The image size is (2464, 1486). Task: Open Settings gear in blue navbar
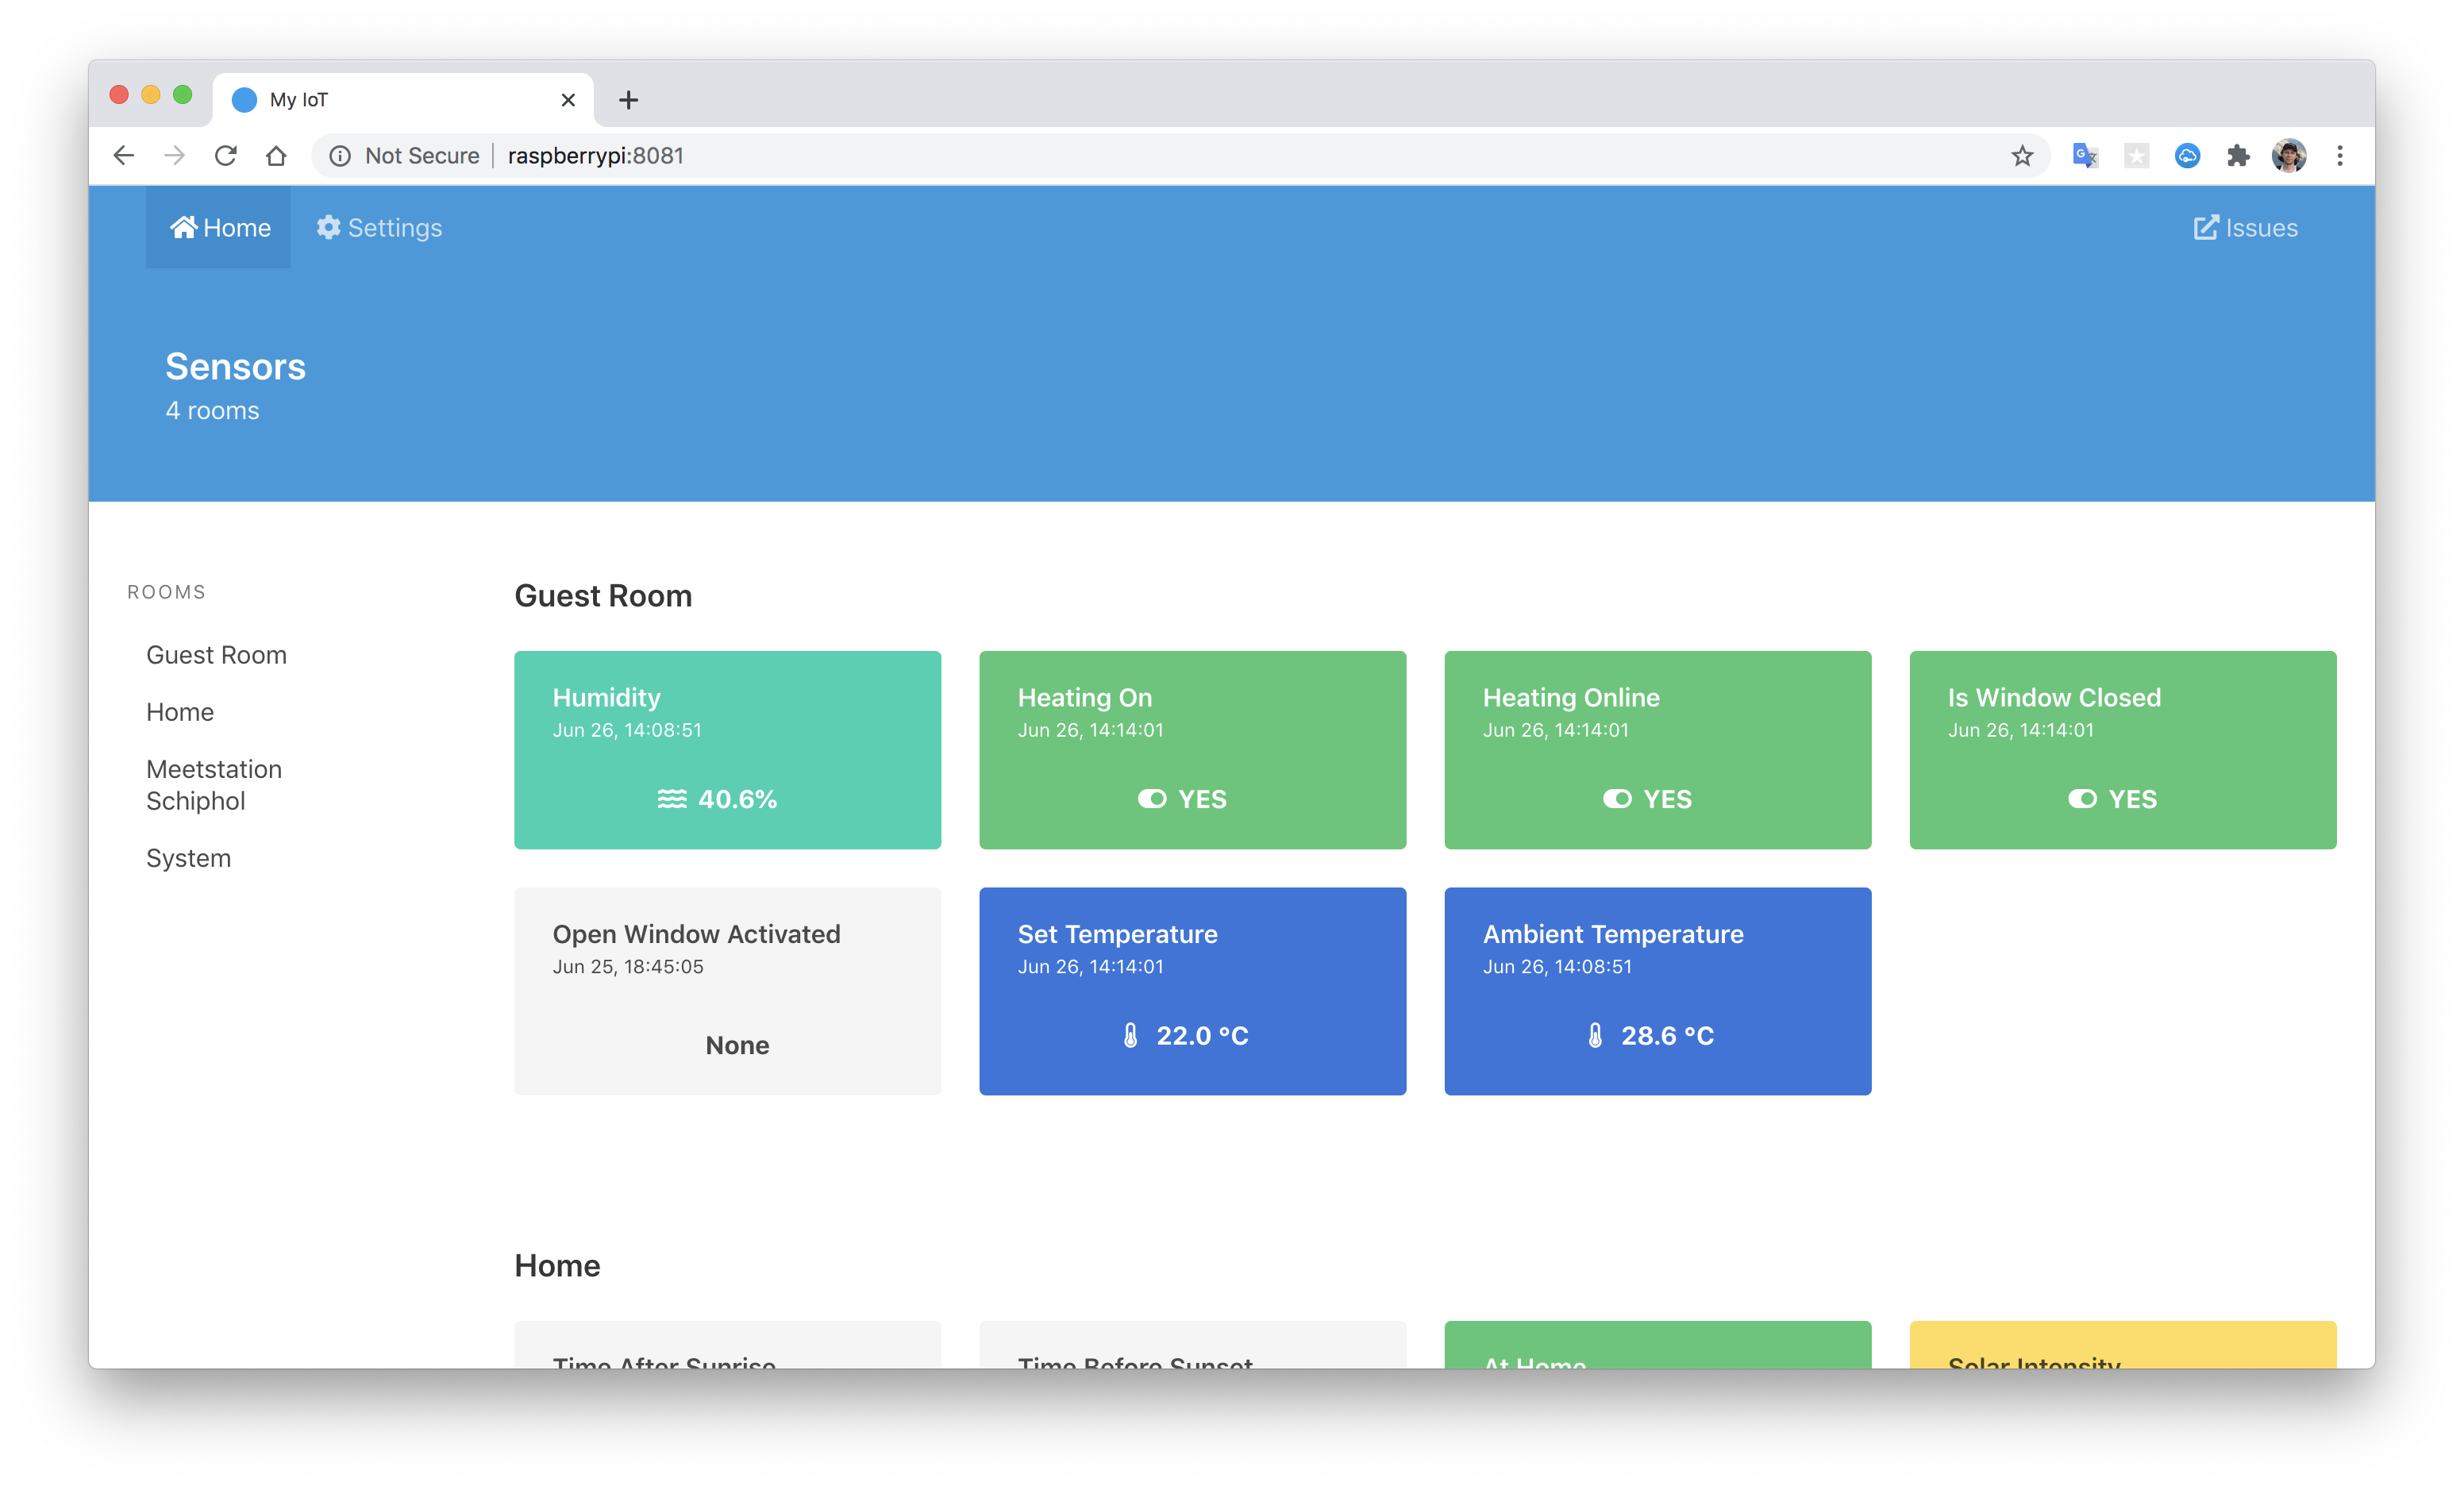click(x=328, y=228)
